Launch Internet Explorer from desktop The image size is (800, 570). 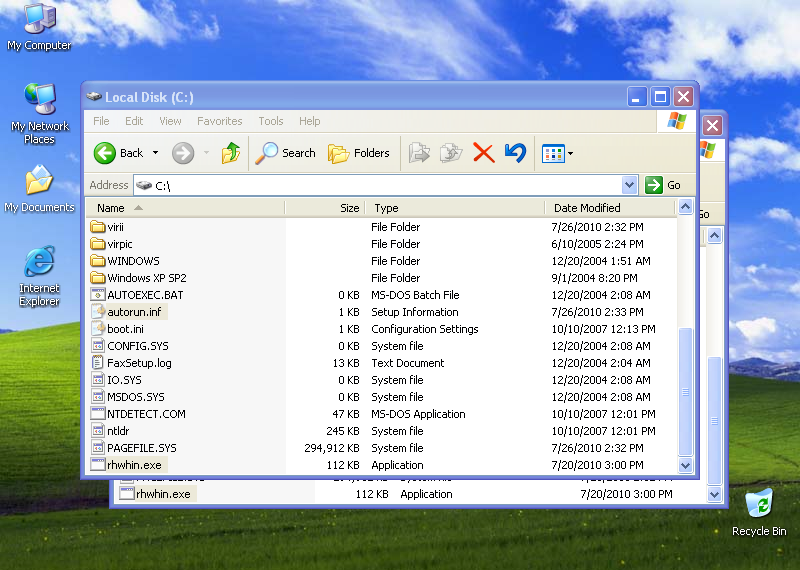click(39, 276)
